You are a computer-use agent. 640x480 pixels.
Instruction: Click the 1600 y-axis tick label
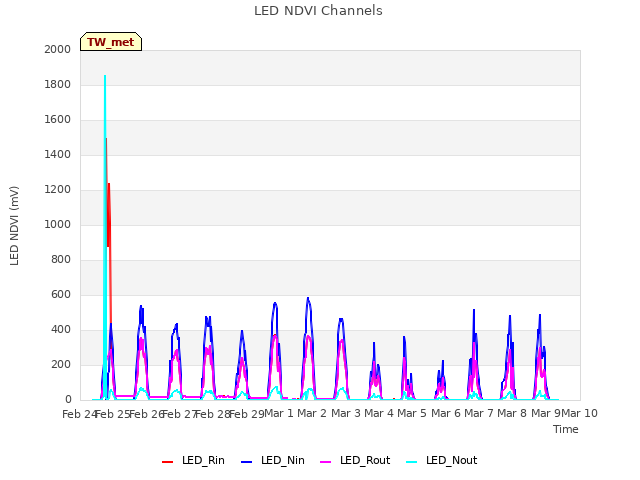click(x=58, y=120)
